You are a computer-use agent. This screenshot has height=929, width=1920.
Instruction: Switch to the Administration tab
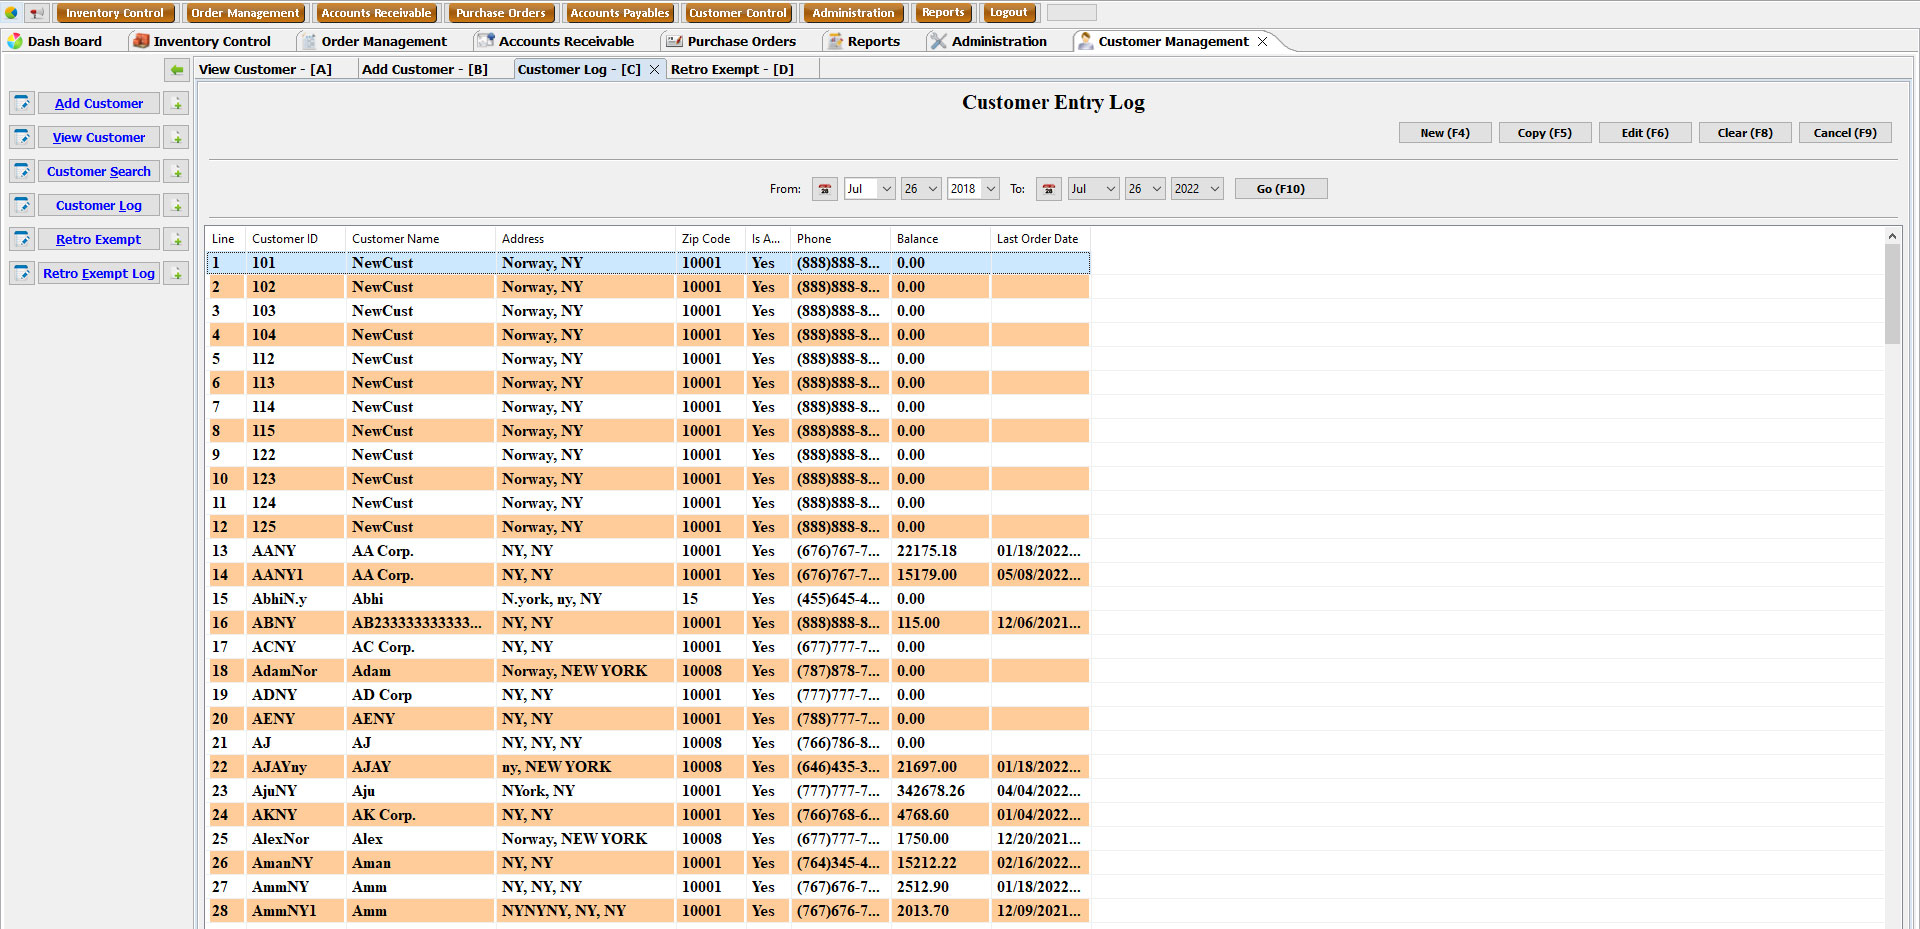point(988,41)
